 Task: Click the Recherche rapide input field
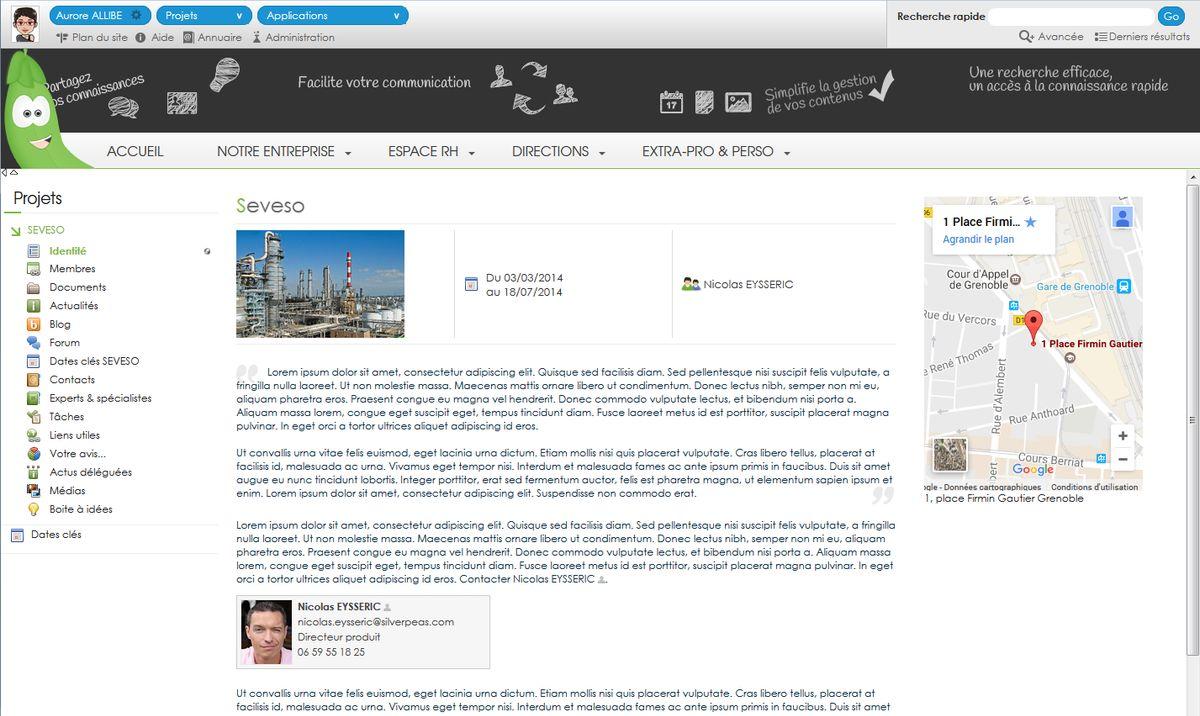tap(1071, 16)
